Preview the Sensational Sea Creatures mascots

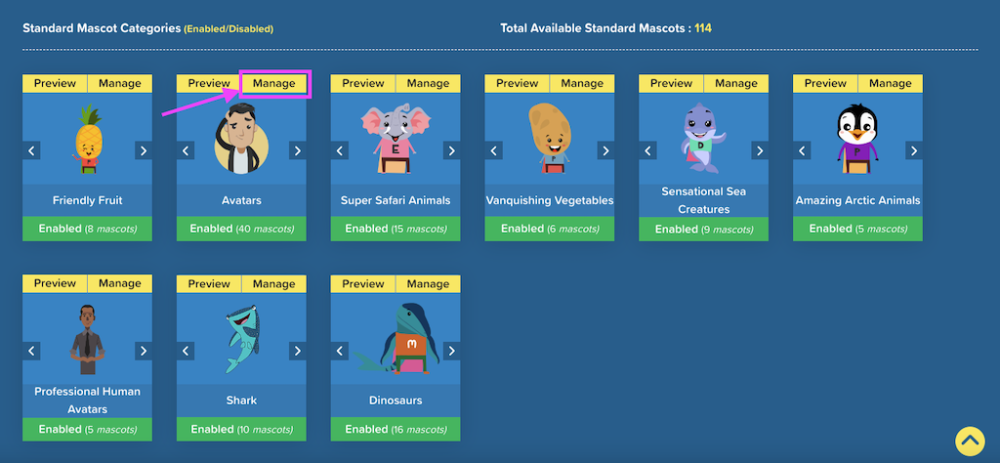(672, 84)
